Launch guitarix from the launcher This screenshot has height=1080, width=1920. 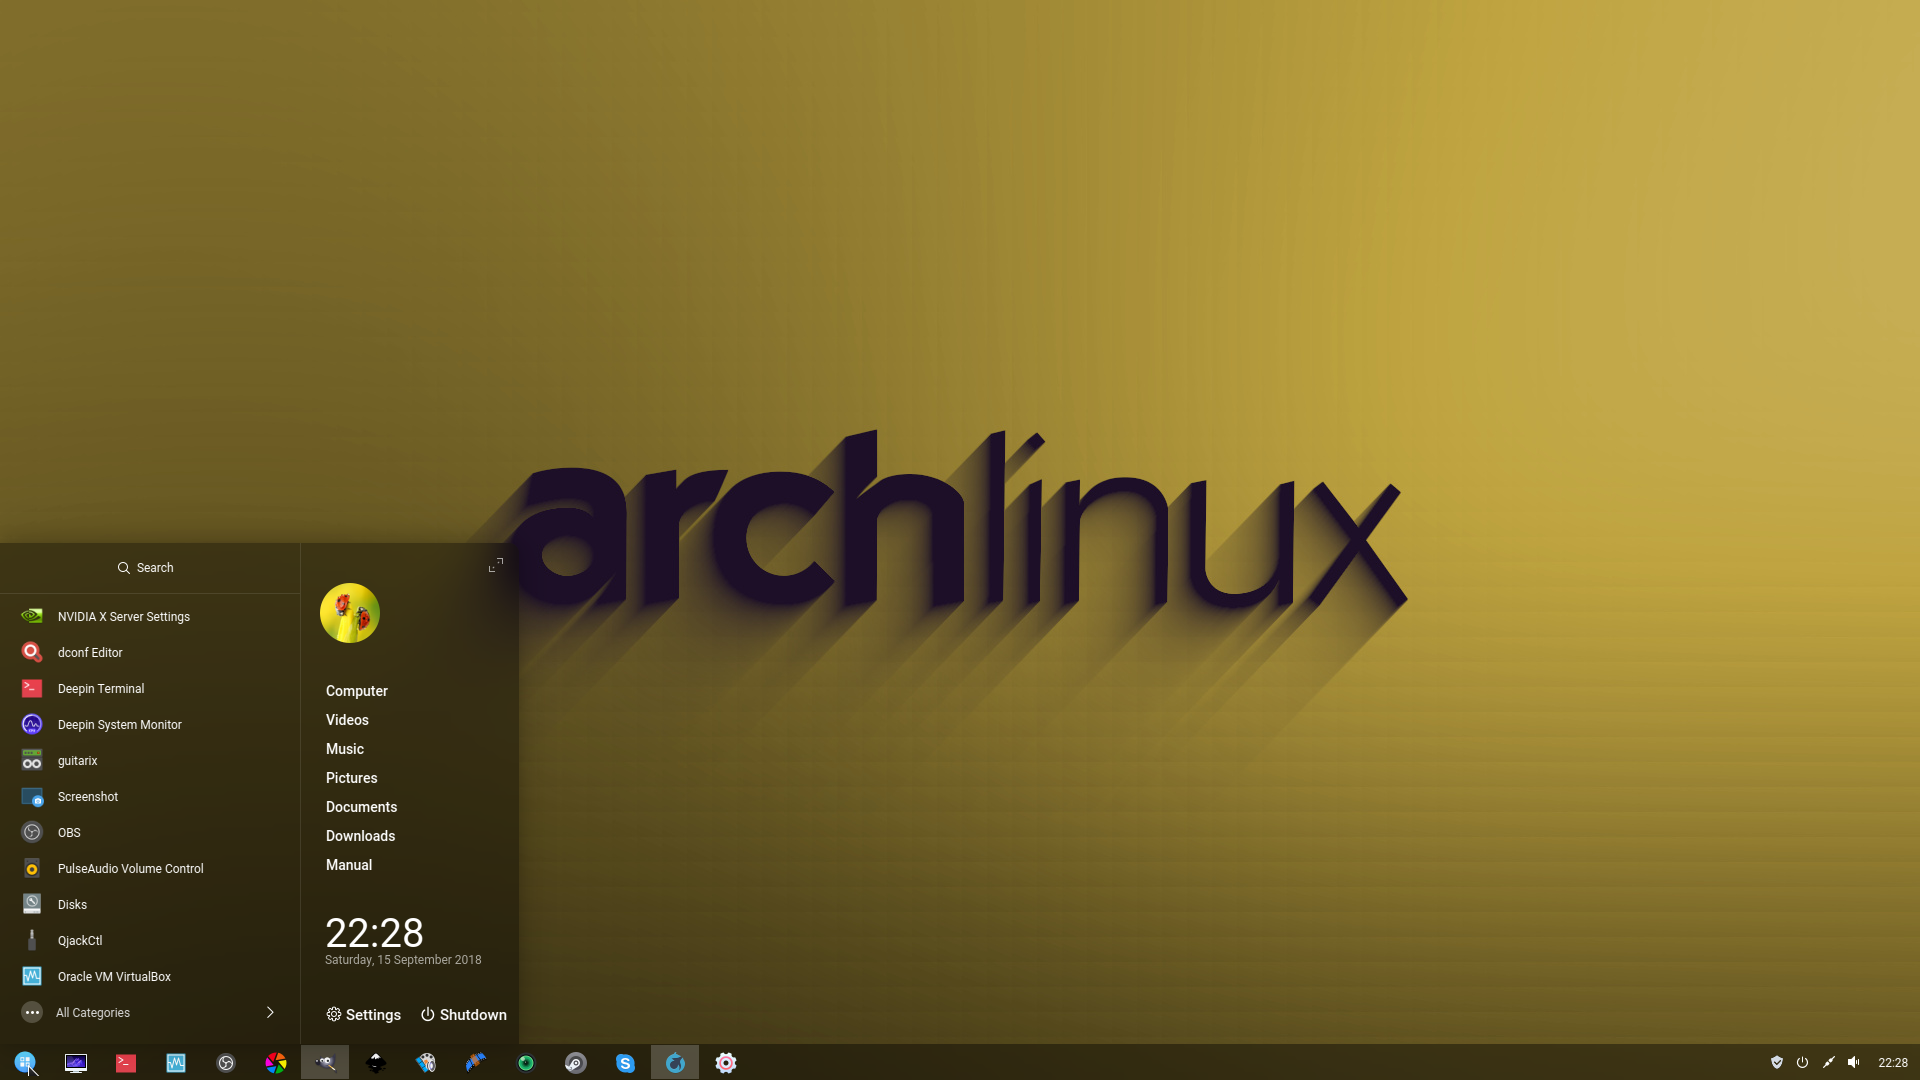coord(150,760)
